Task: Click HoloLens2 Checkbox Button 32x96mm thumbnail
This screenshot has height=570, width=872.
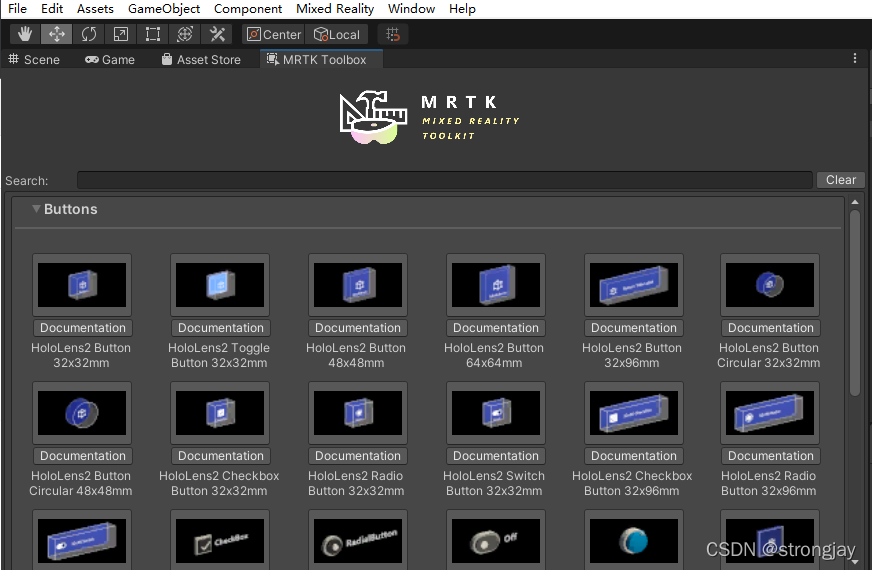Action: pos(633,413)
